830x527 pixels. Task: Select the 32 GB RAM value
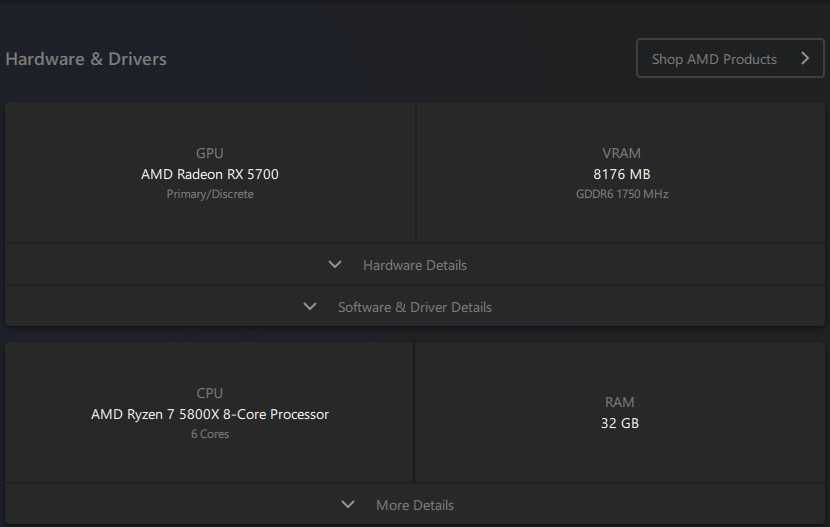pyautogui.click(x=620, y=423)
